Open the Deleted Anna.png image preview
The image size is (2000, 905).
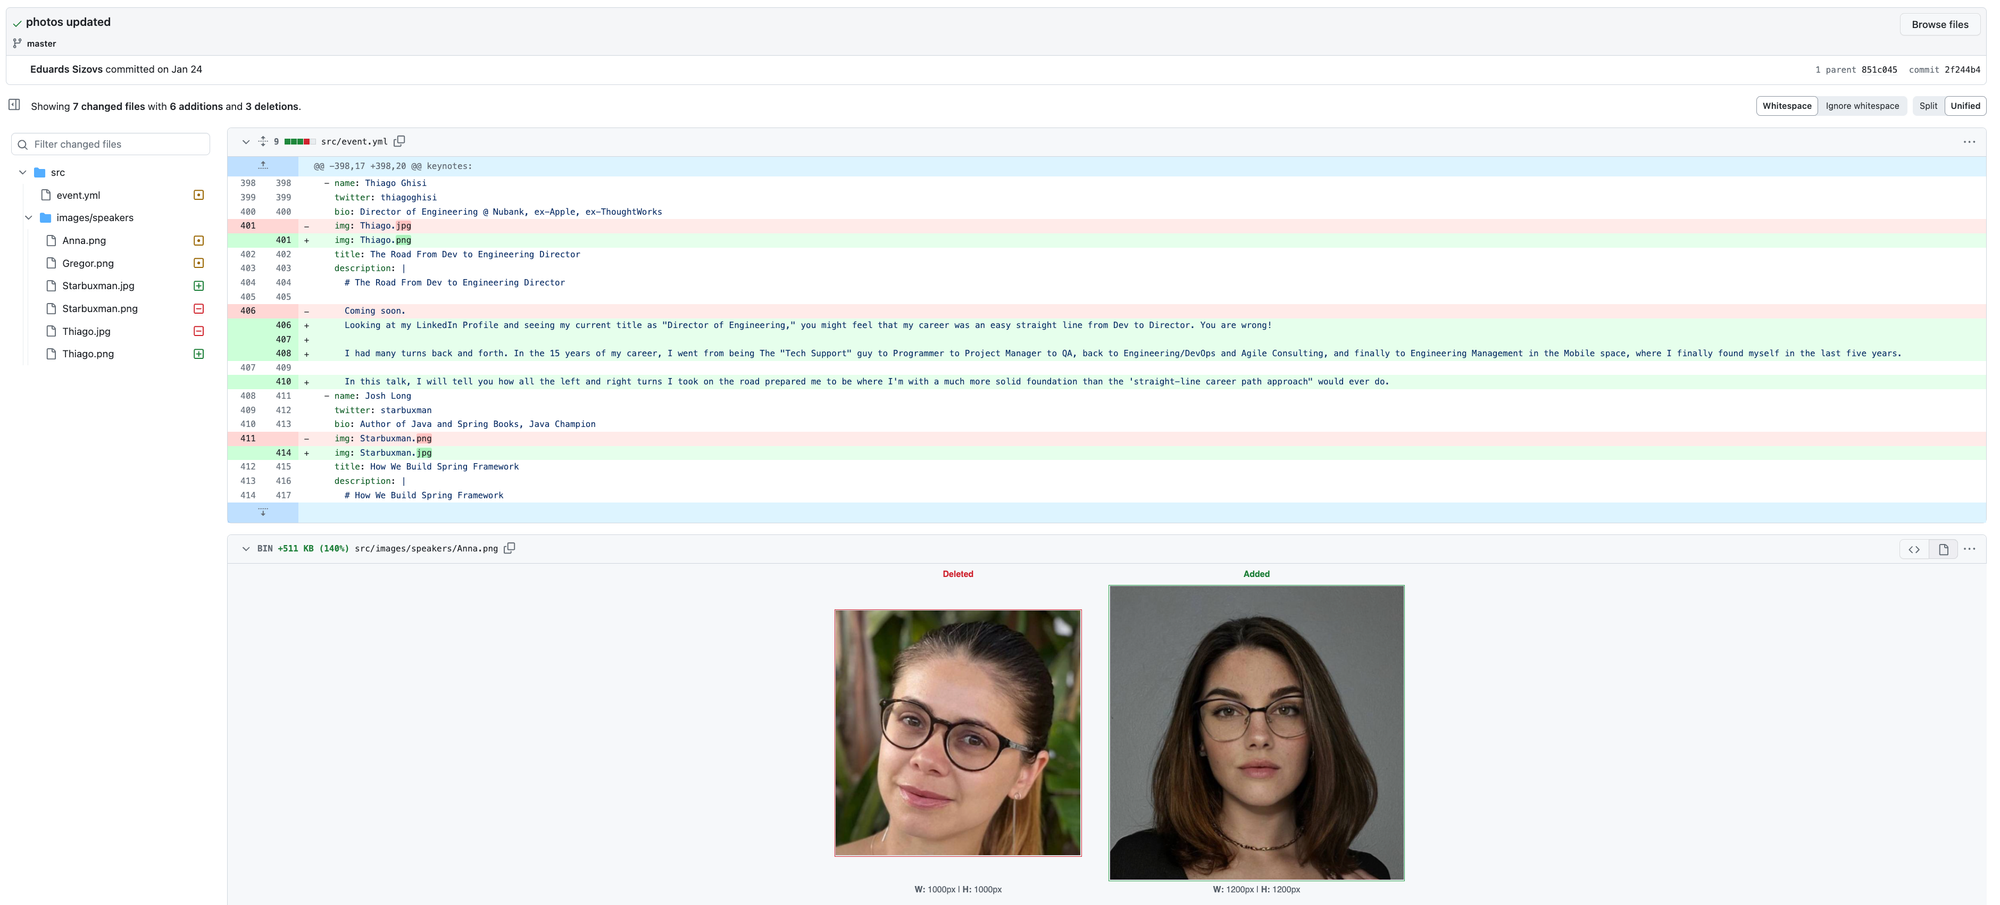tap(958, 733)
